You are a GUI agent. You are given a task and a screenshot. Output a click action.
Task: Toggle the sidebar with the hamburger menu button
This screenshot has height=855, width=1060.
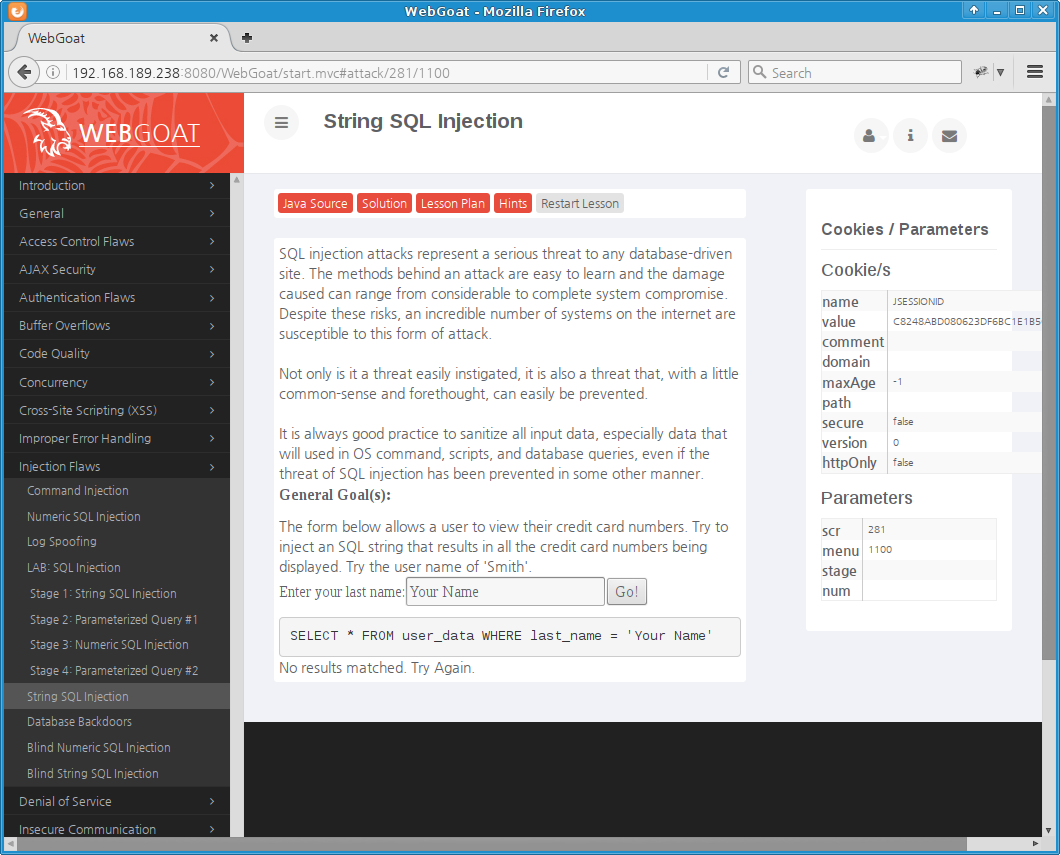pos(281,122)
